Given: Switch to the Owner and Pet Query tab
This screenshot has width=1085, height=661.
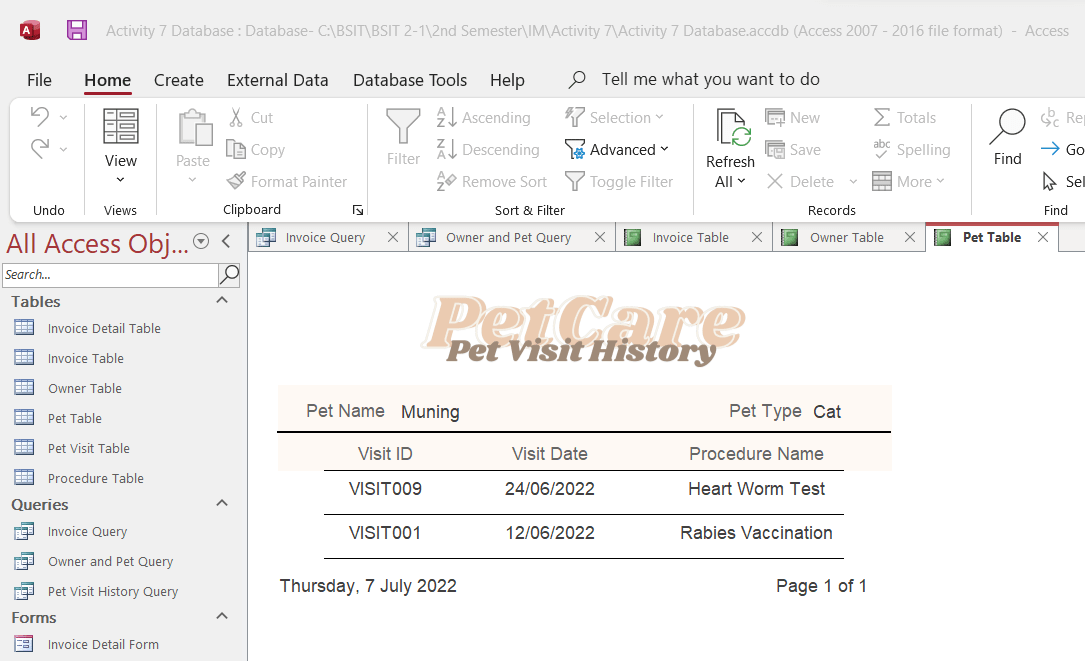Looking at the screenshot, I should point(508,238).
